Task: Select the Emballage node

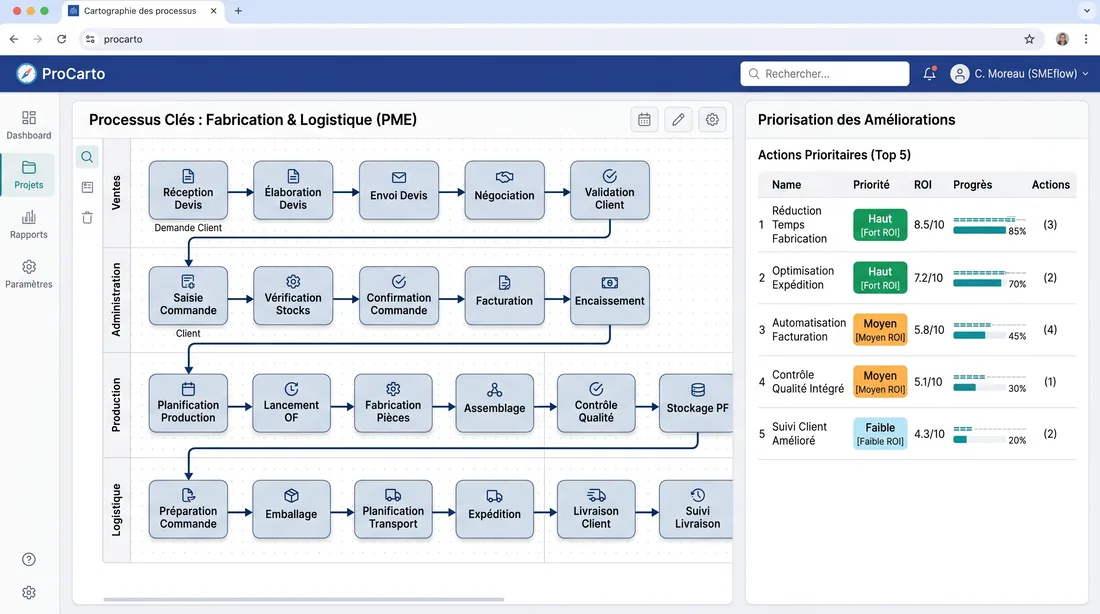Action: [x=291, y=509]
